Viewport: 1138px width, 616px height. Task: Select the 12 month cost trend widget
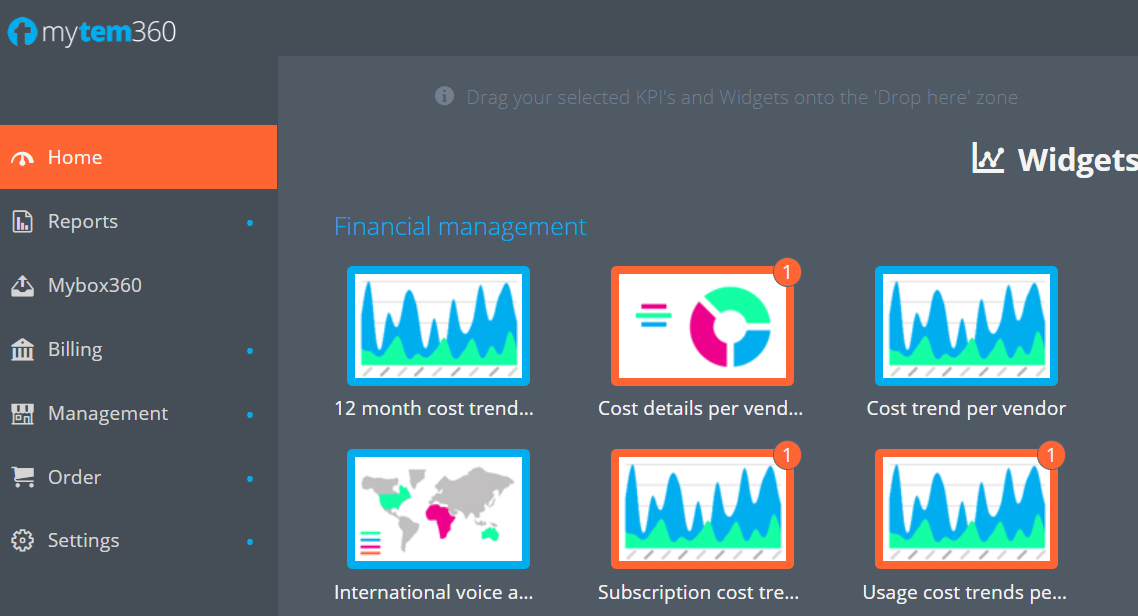pyautogui.click(x=438, y=326)
